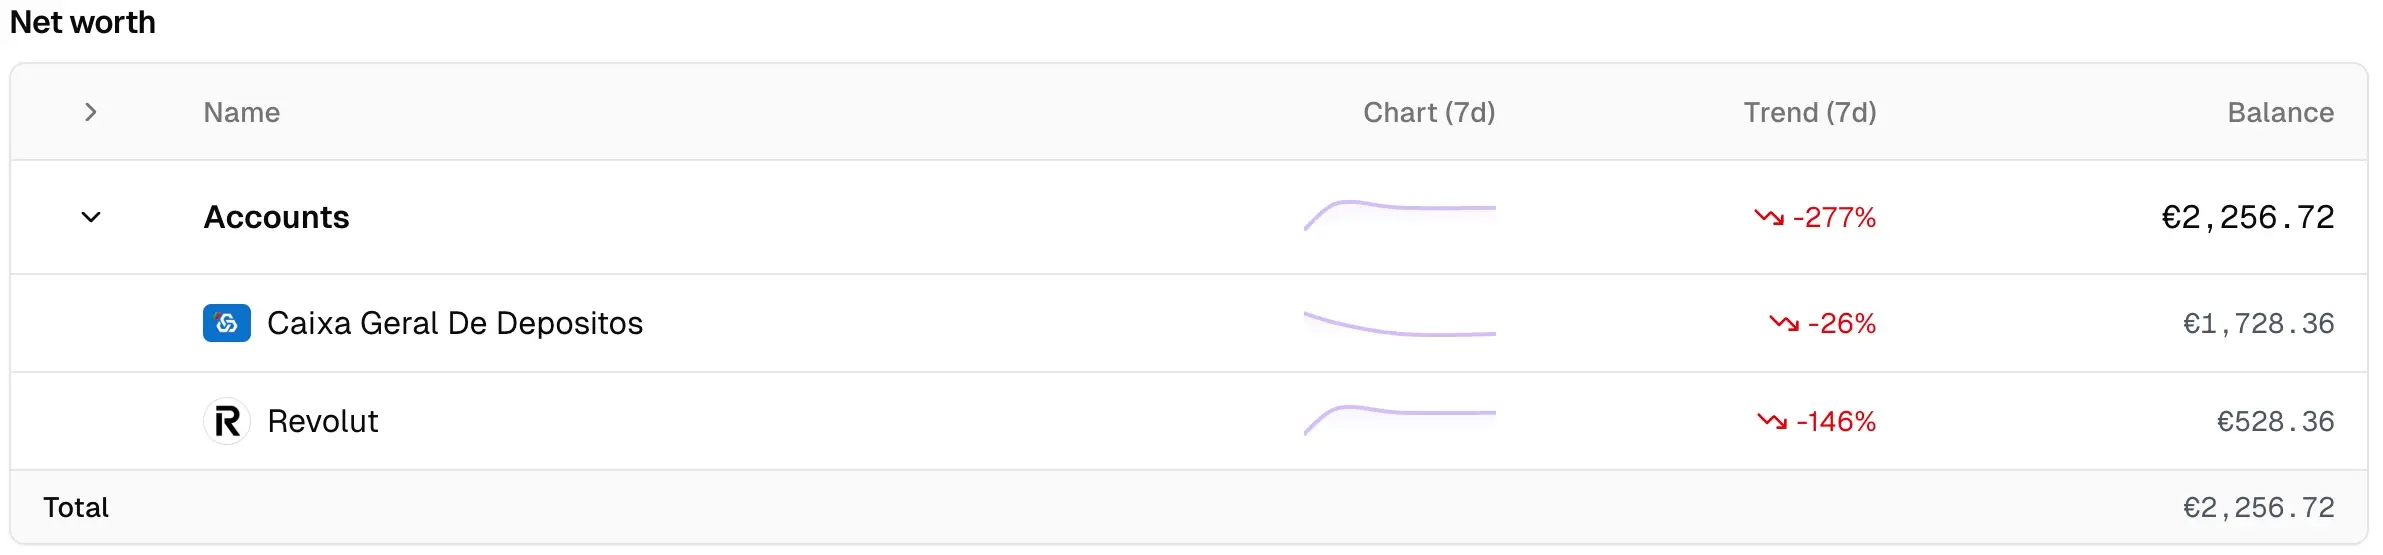
Task: Click the Revolut downward trend arrow icon
Action: [1772, 421]
